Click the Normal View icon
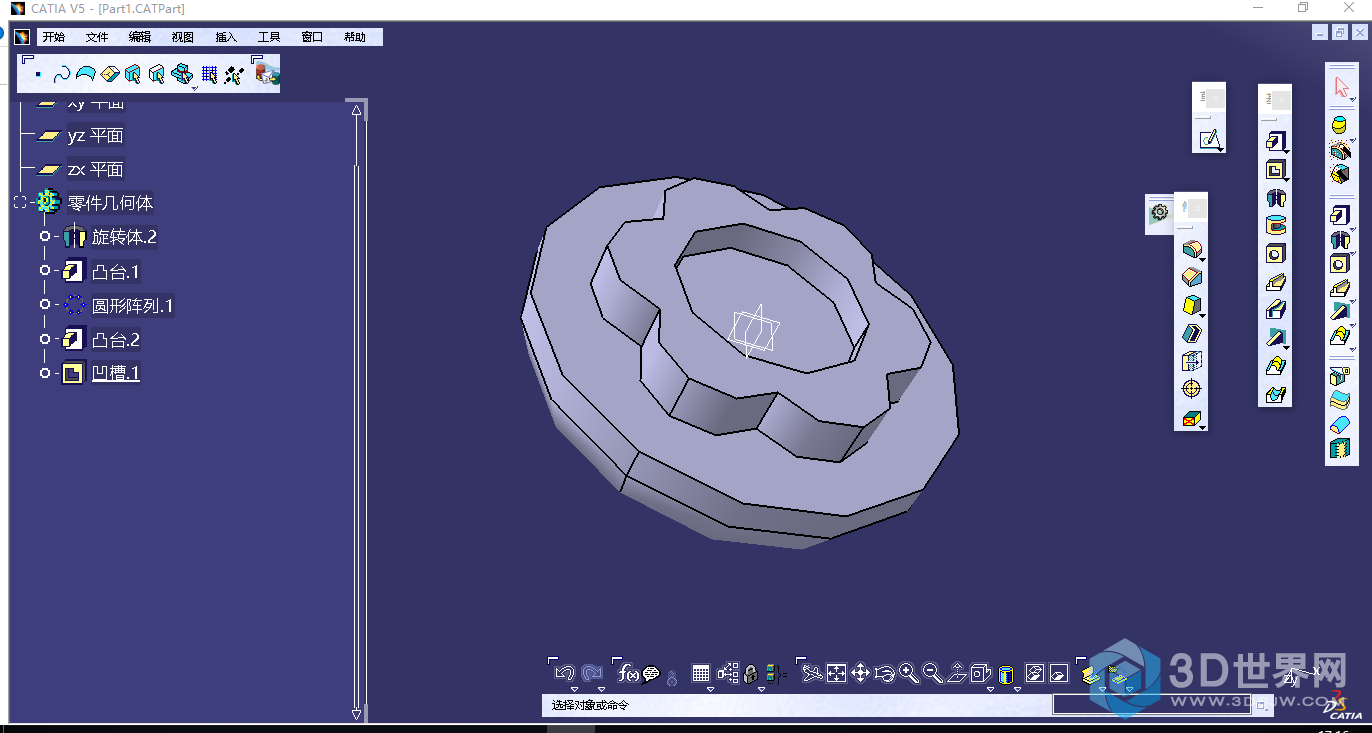Image resolution: width=1372 pixels, height=733 pixels. pos(957,673)
